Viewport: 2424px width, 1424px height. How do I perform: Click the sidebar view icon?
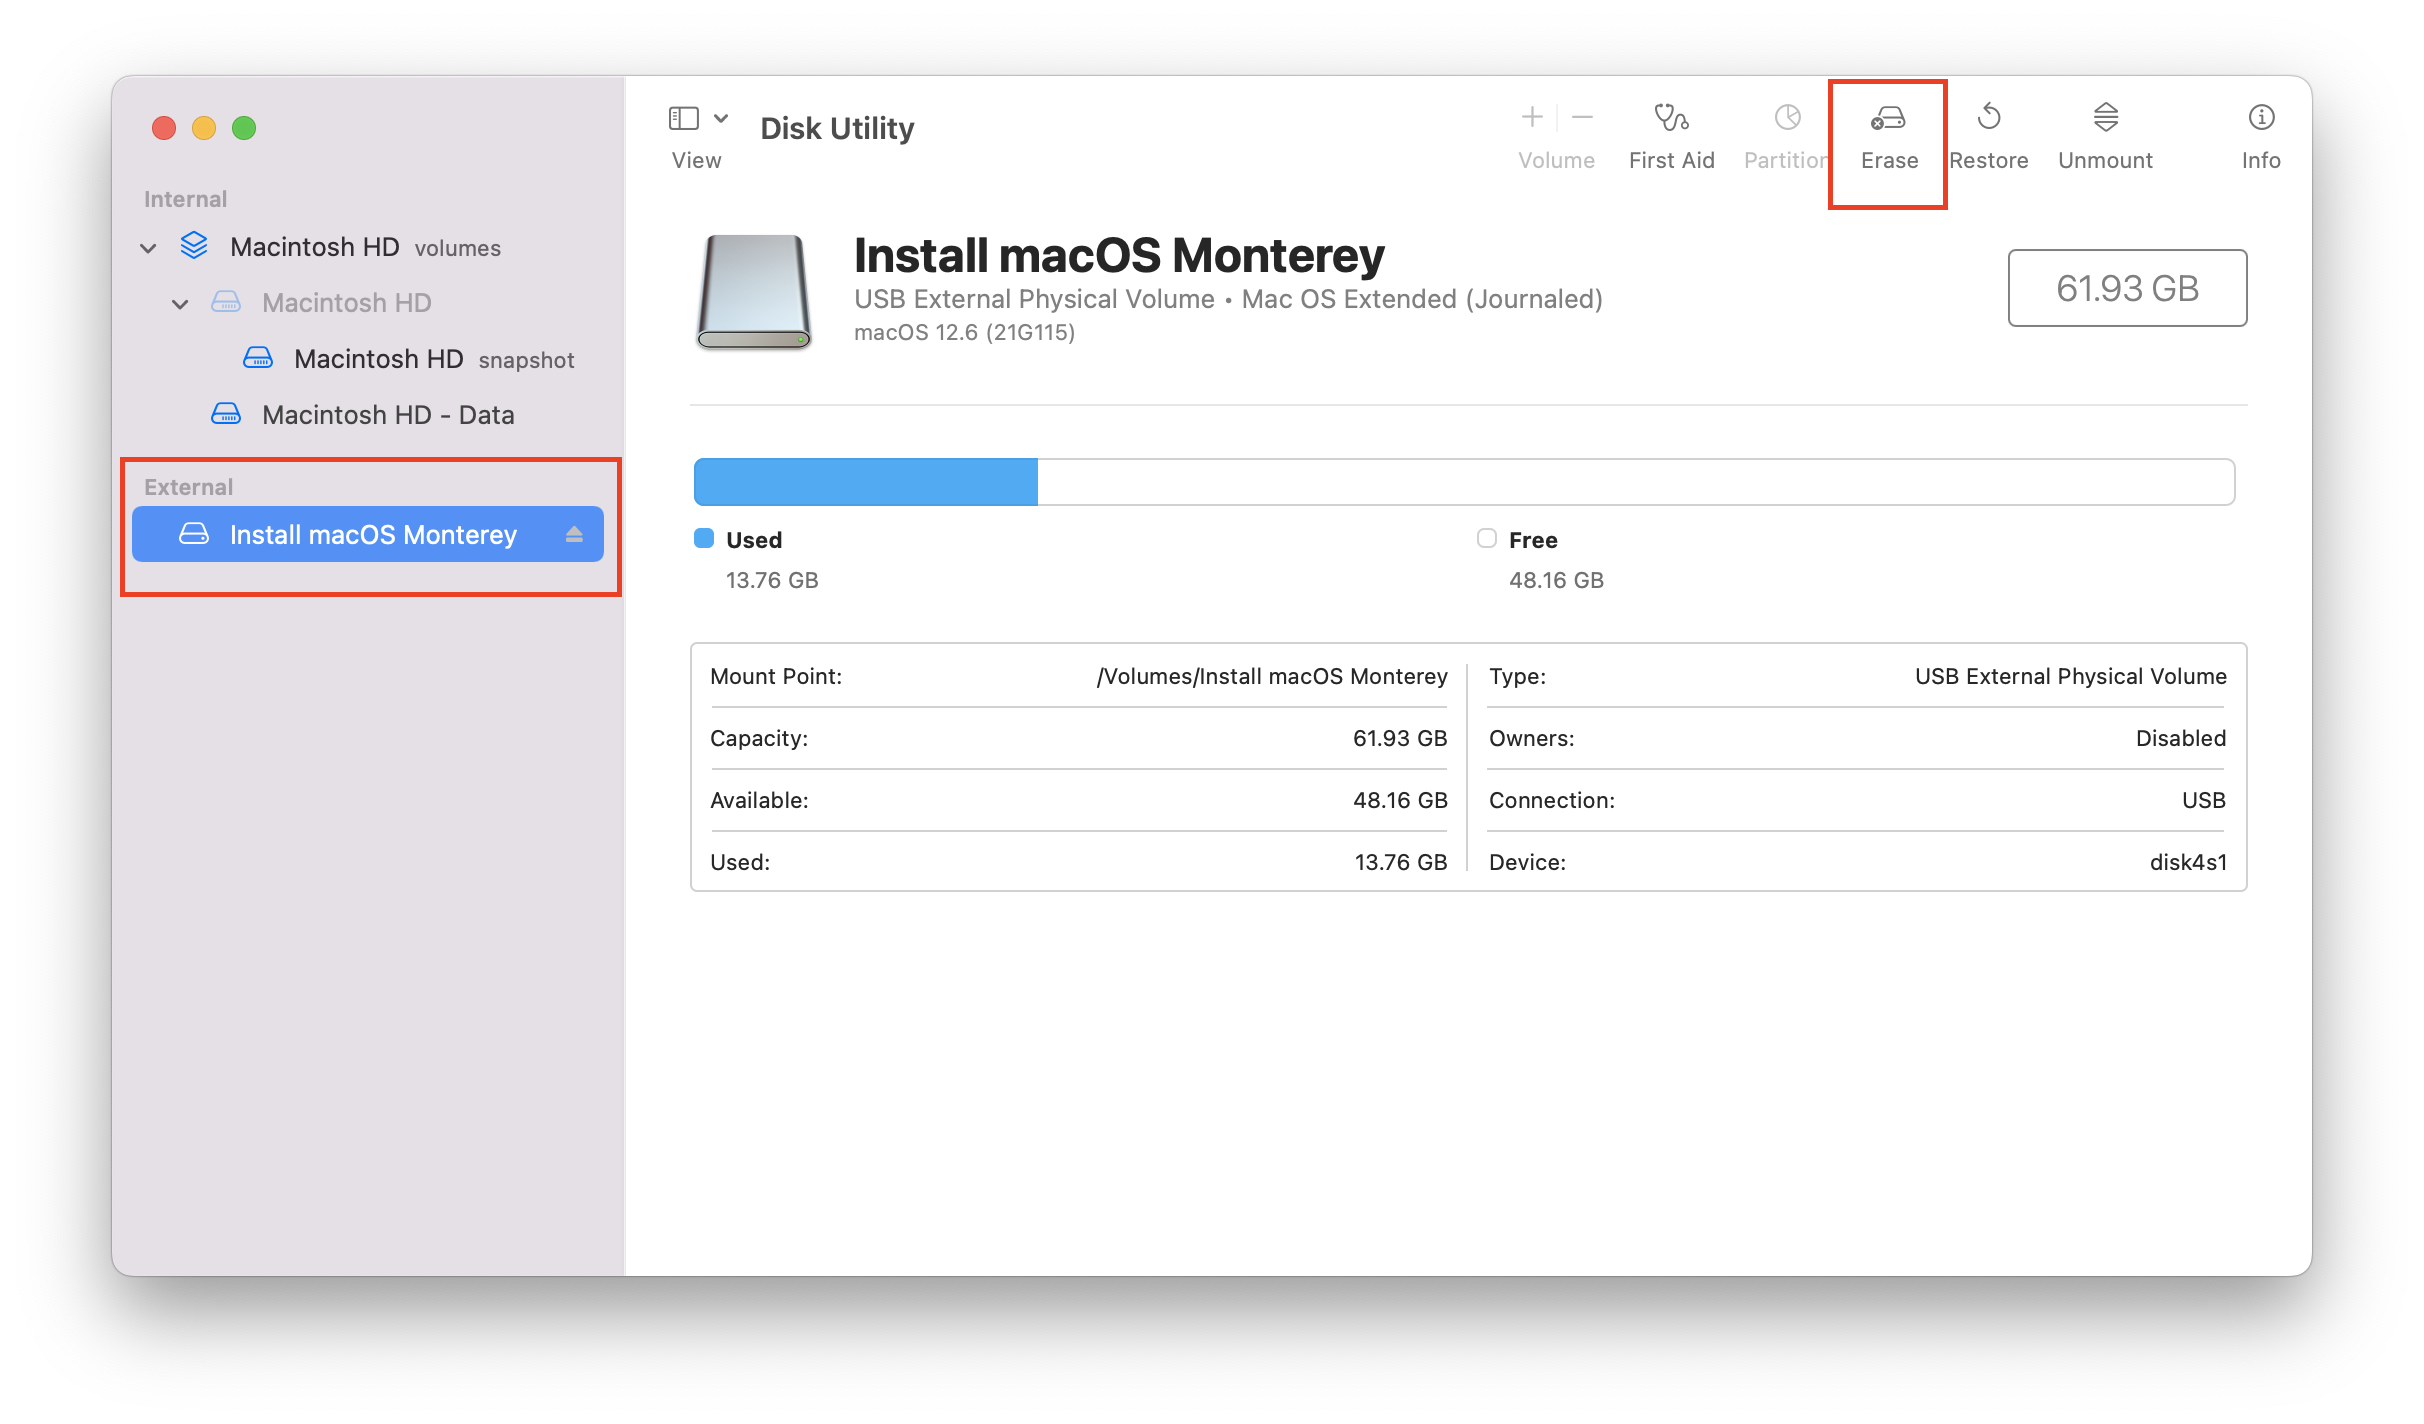[683, 118]
